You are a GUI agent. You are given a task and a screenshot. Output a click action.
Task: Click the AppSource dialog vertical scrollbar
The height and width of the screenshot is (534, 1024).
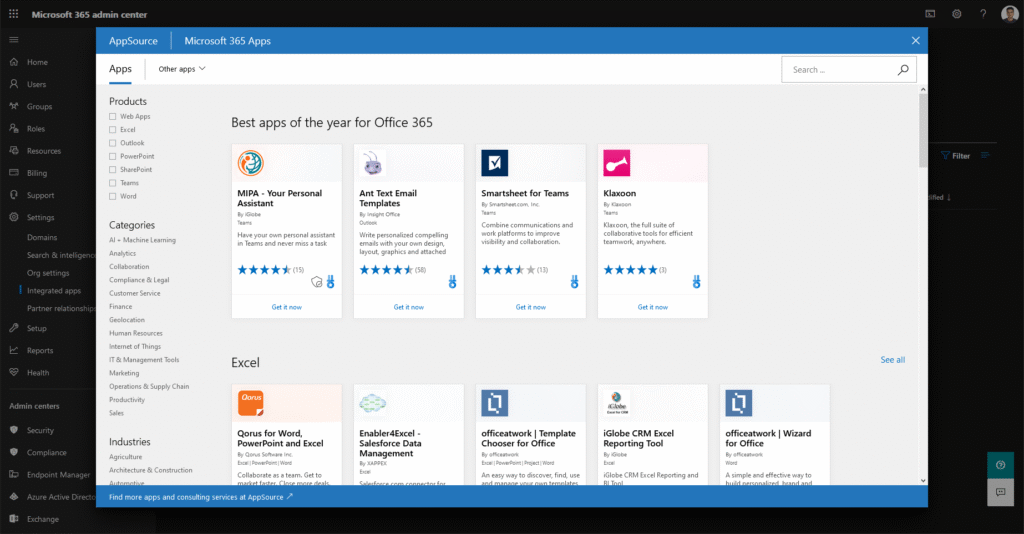[923, 131]
